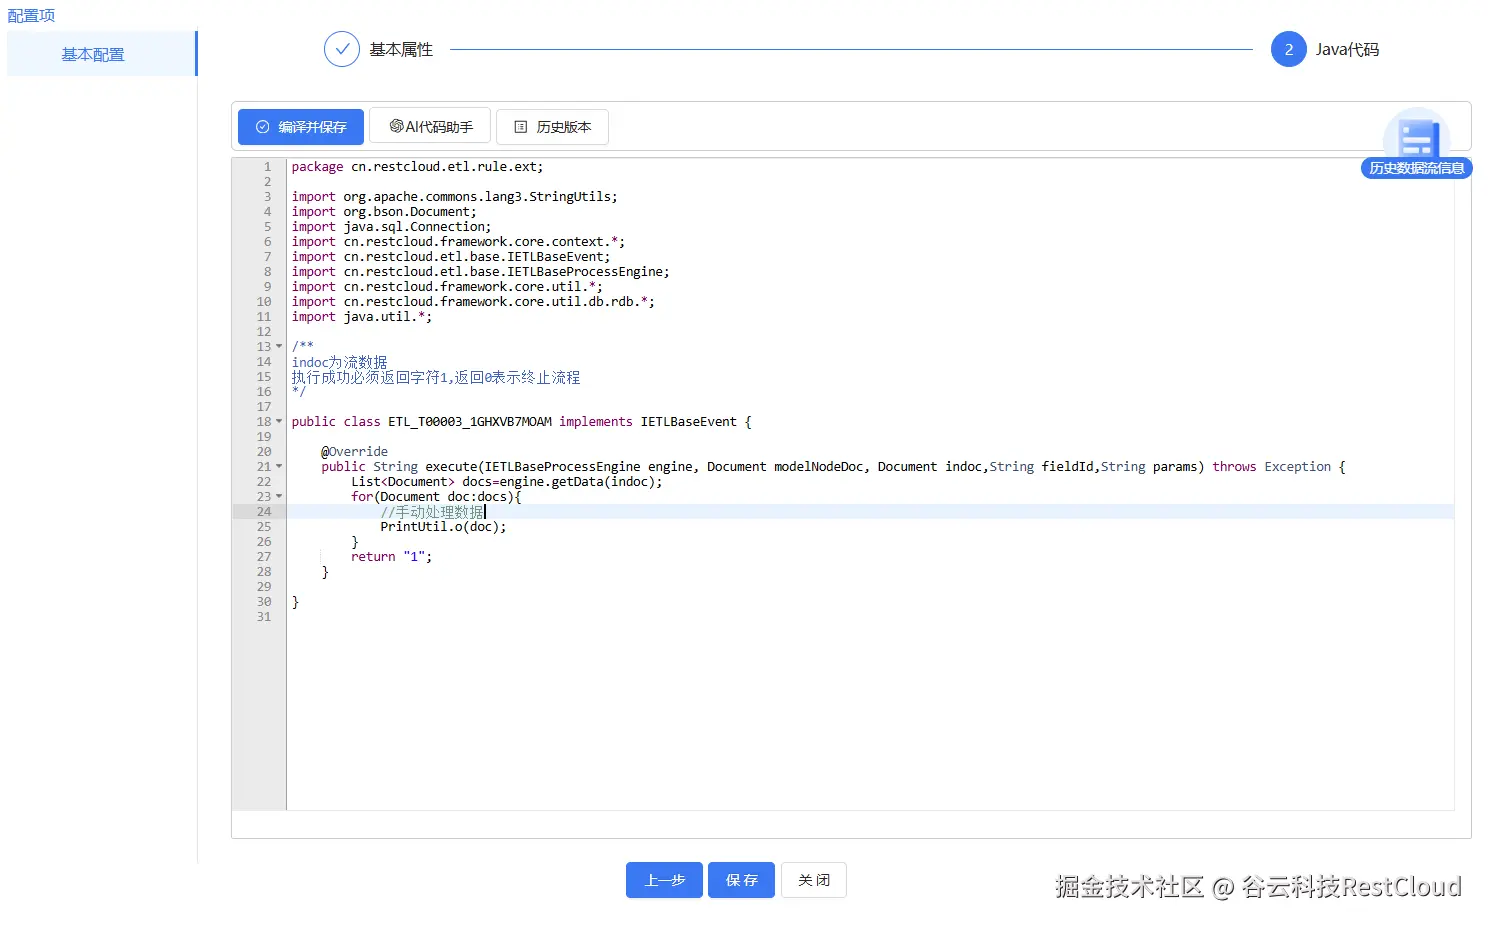Open 历史版本 history versions
The width and height of the screenshot is (1488, 926).
[x=552, y=127]
